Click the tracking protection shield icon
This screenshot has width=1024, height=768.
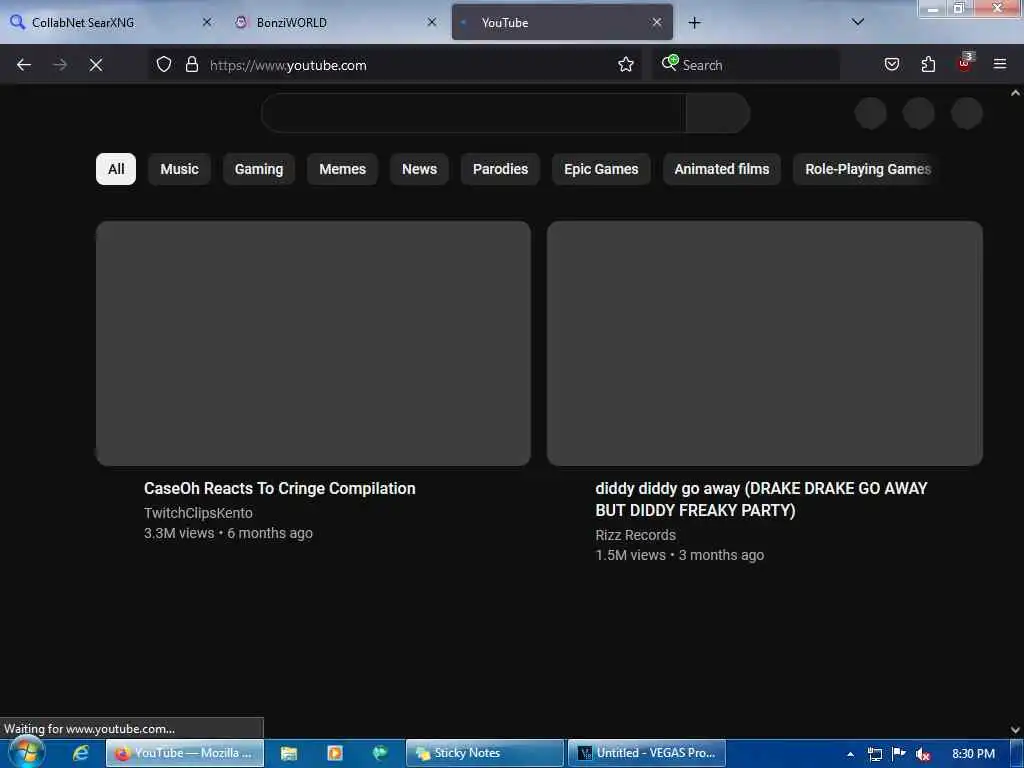pyautogui.click(x=164, y=64)
